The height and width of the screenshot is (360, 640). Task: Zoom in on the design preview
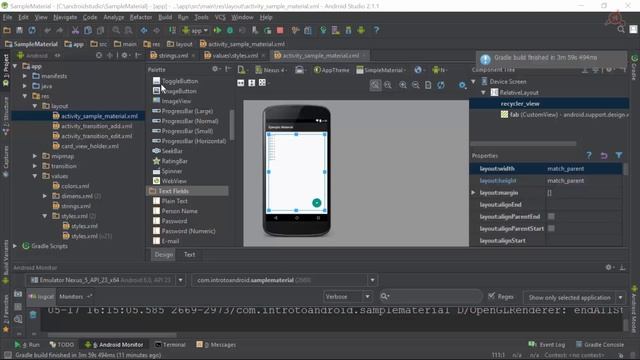403,85
